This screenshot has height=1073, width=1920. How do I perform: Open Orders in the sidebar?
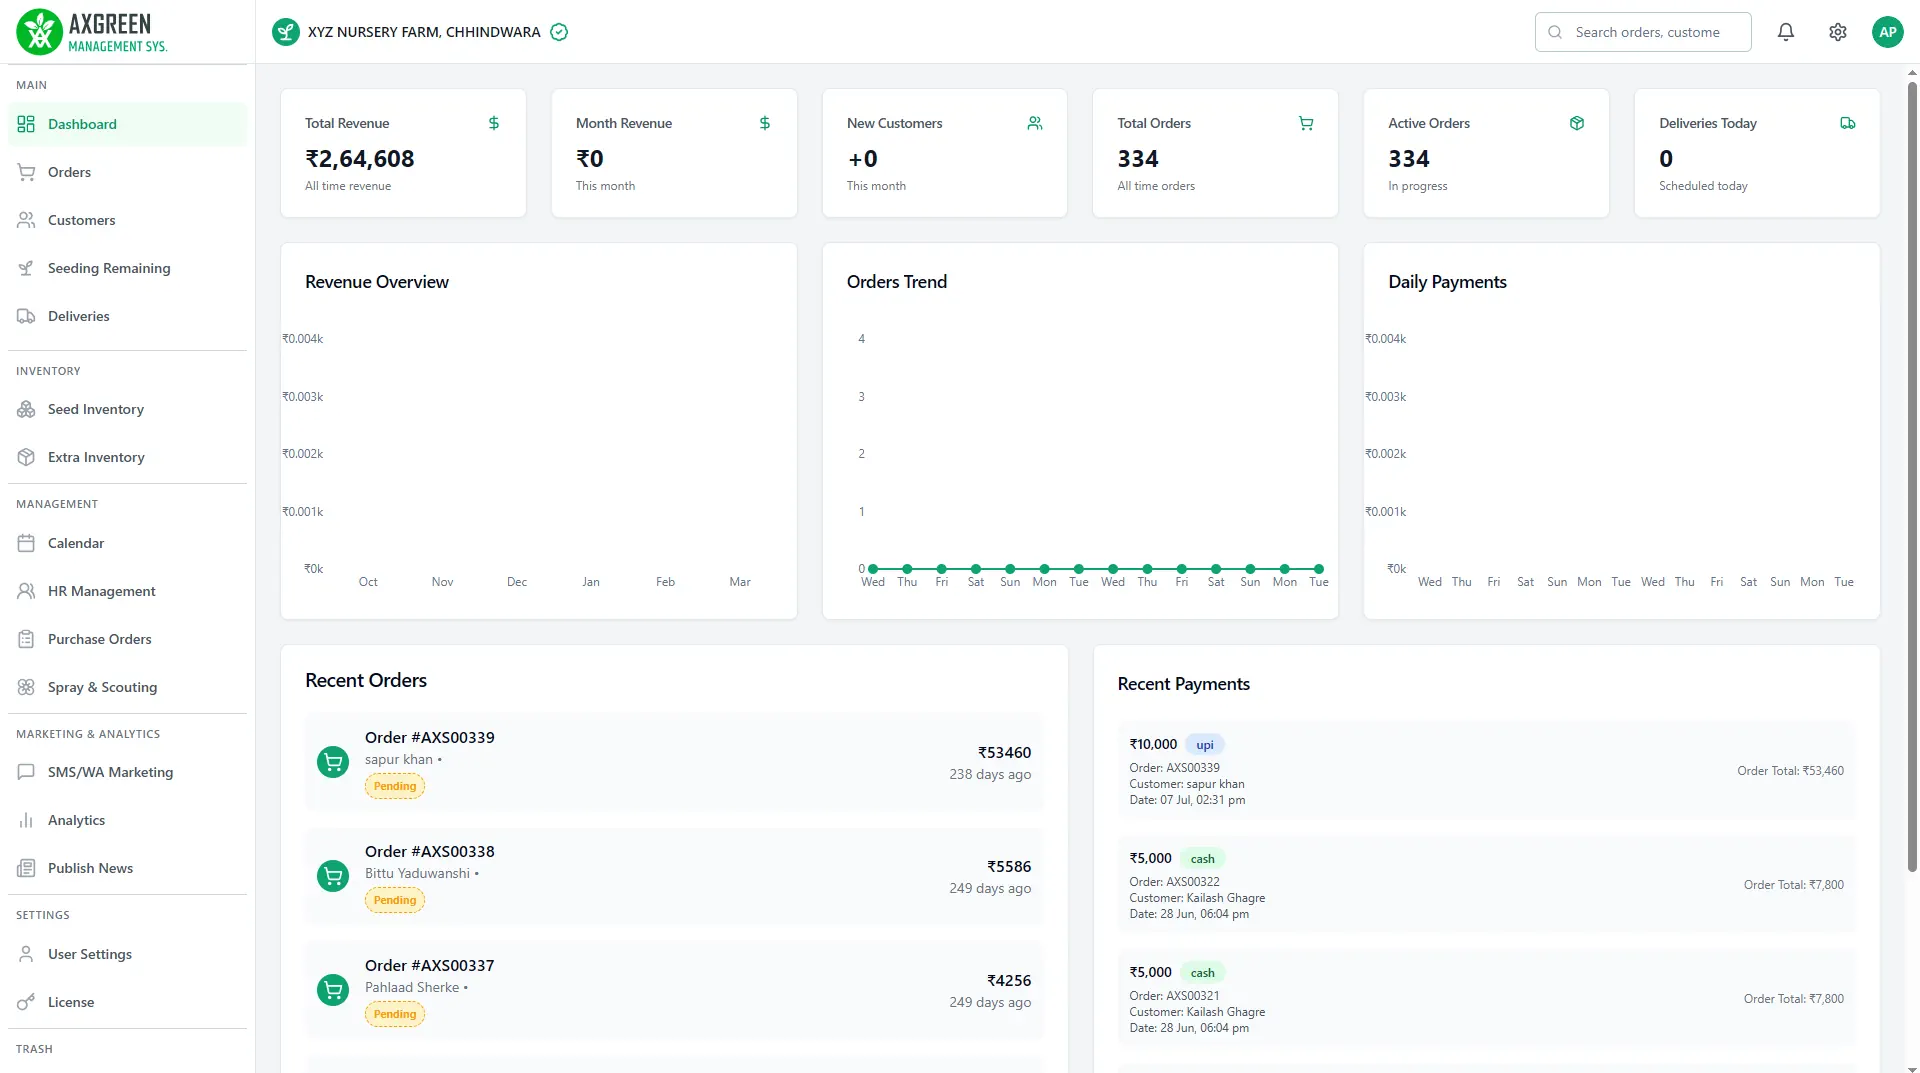click(x=69, y=172)
